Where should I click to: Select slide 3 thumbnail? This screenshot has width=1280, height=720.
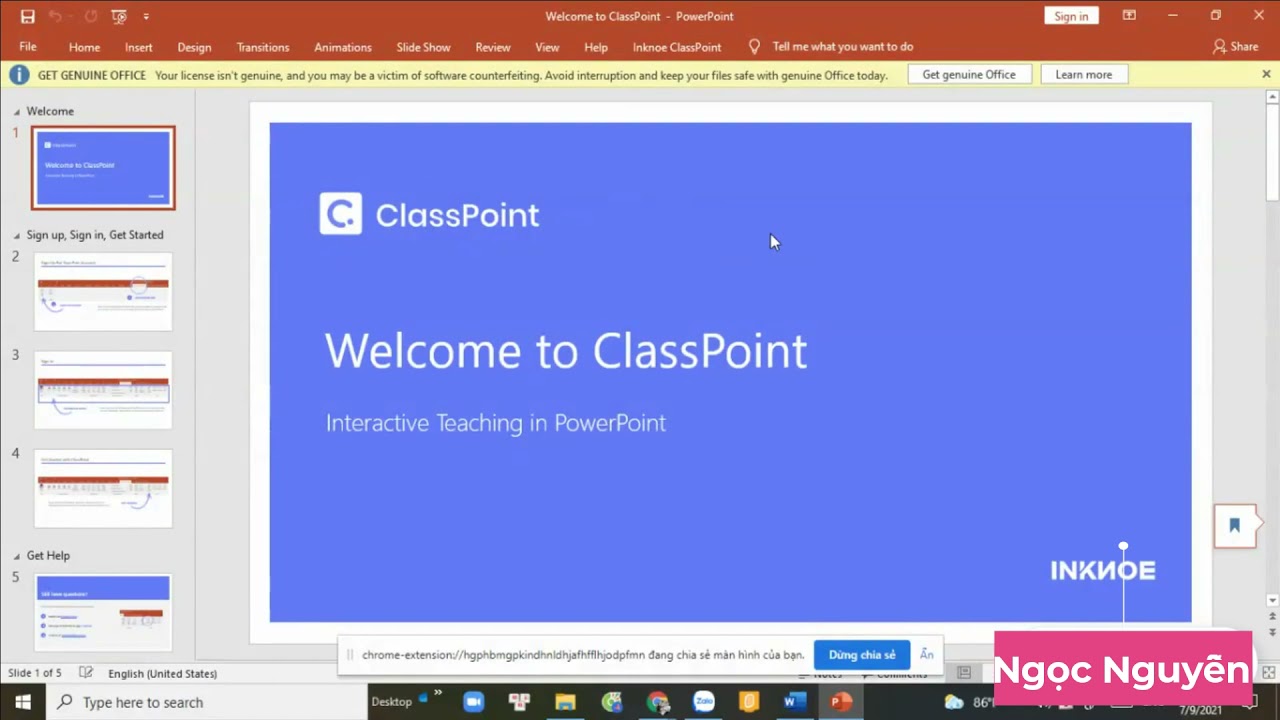coord(103,390)
